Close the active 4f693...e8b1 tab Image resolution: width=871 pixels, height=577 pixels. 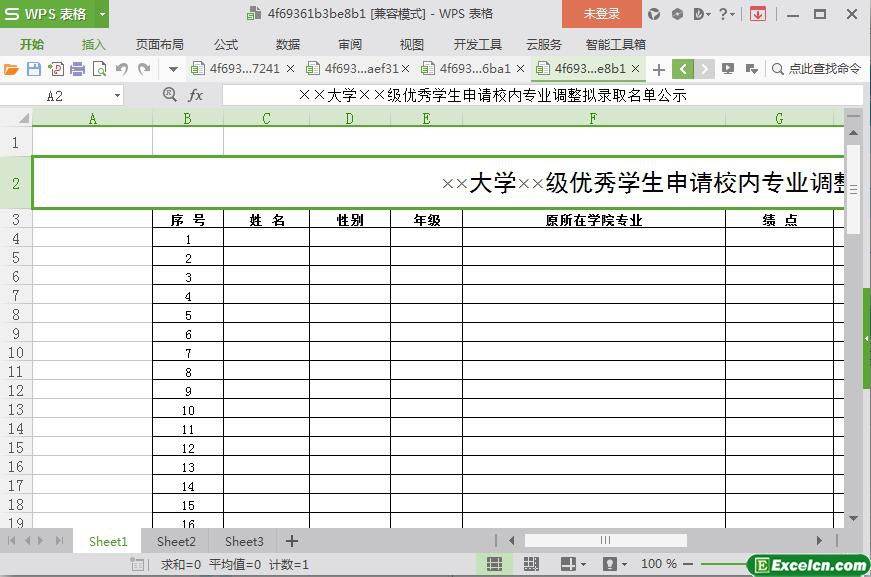click(635, 69)
